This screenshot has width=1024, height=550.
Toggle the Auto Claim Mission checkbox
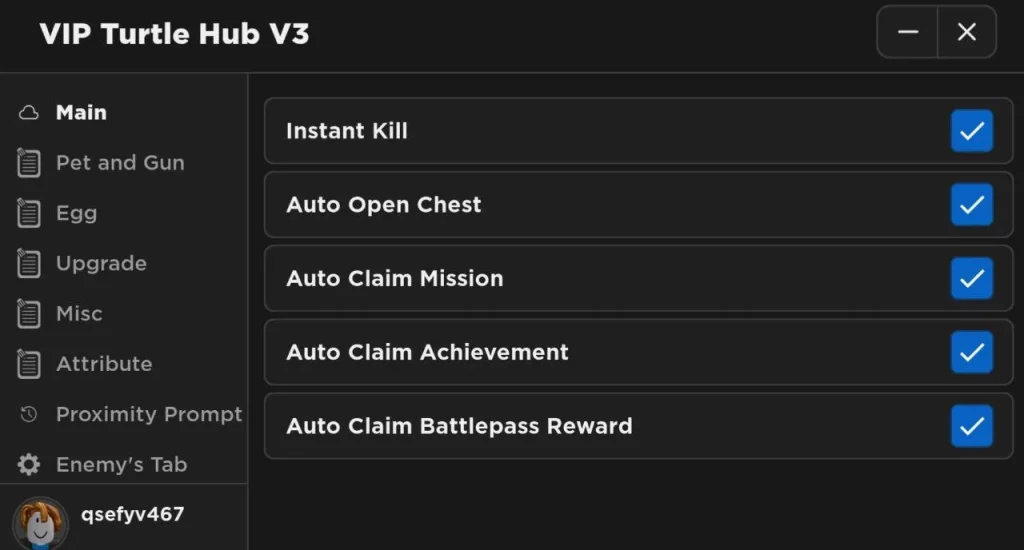tap(971, 279)
